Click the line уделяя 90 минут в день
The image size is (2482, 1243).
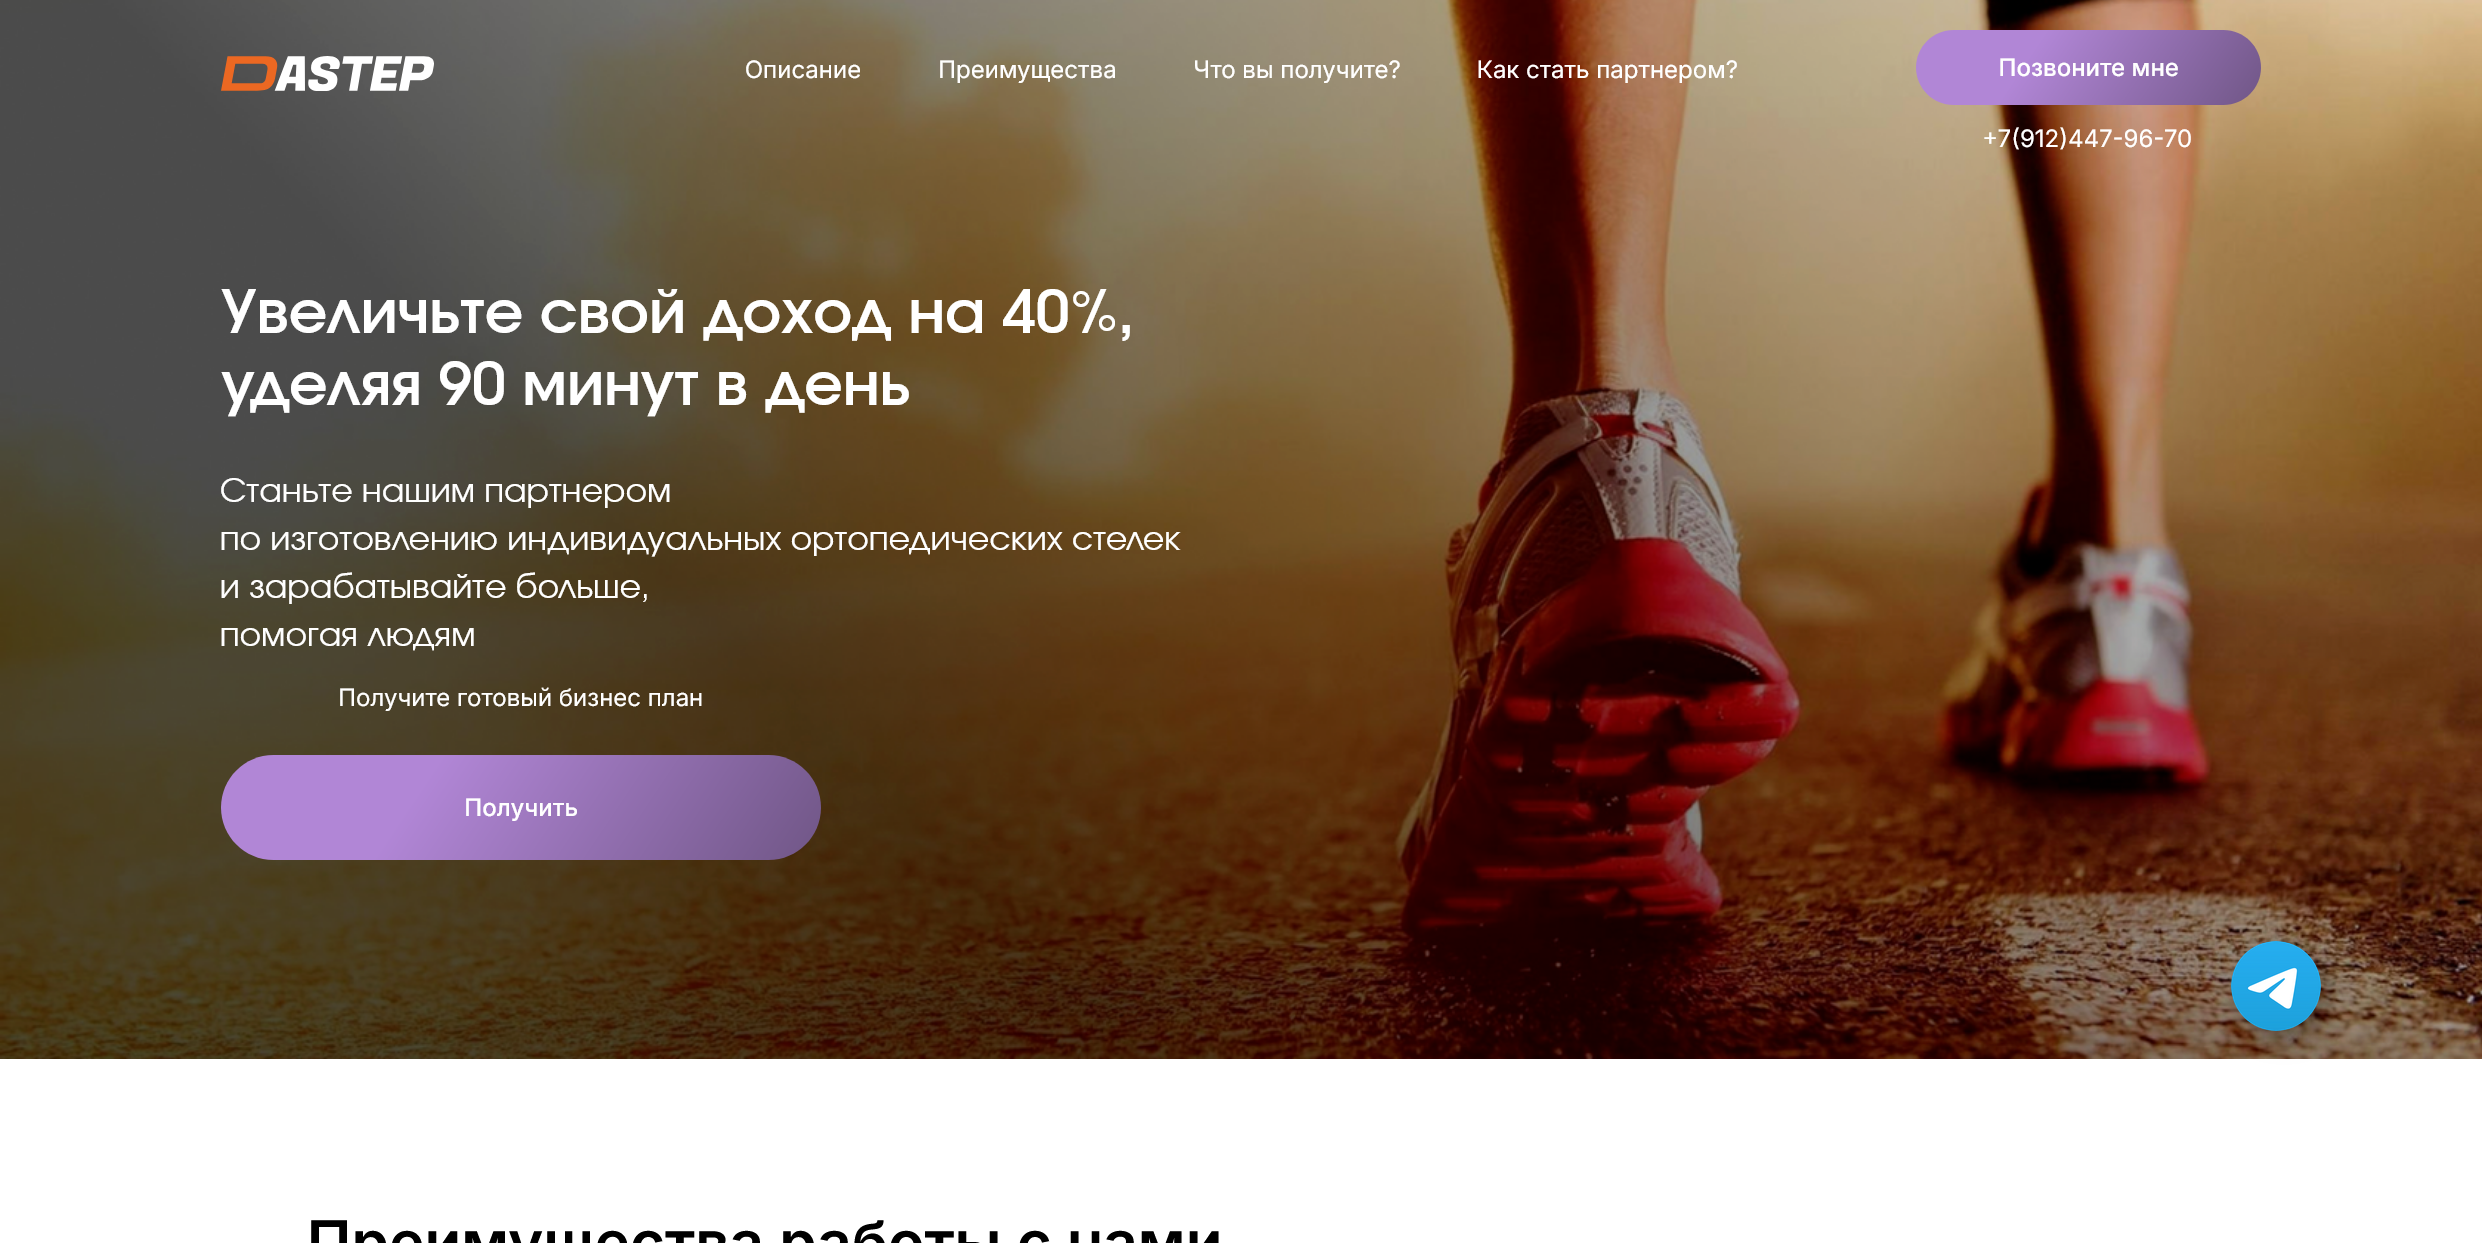pyautogui.click(x=565, y=386)
